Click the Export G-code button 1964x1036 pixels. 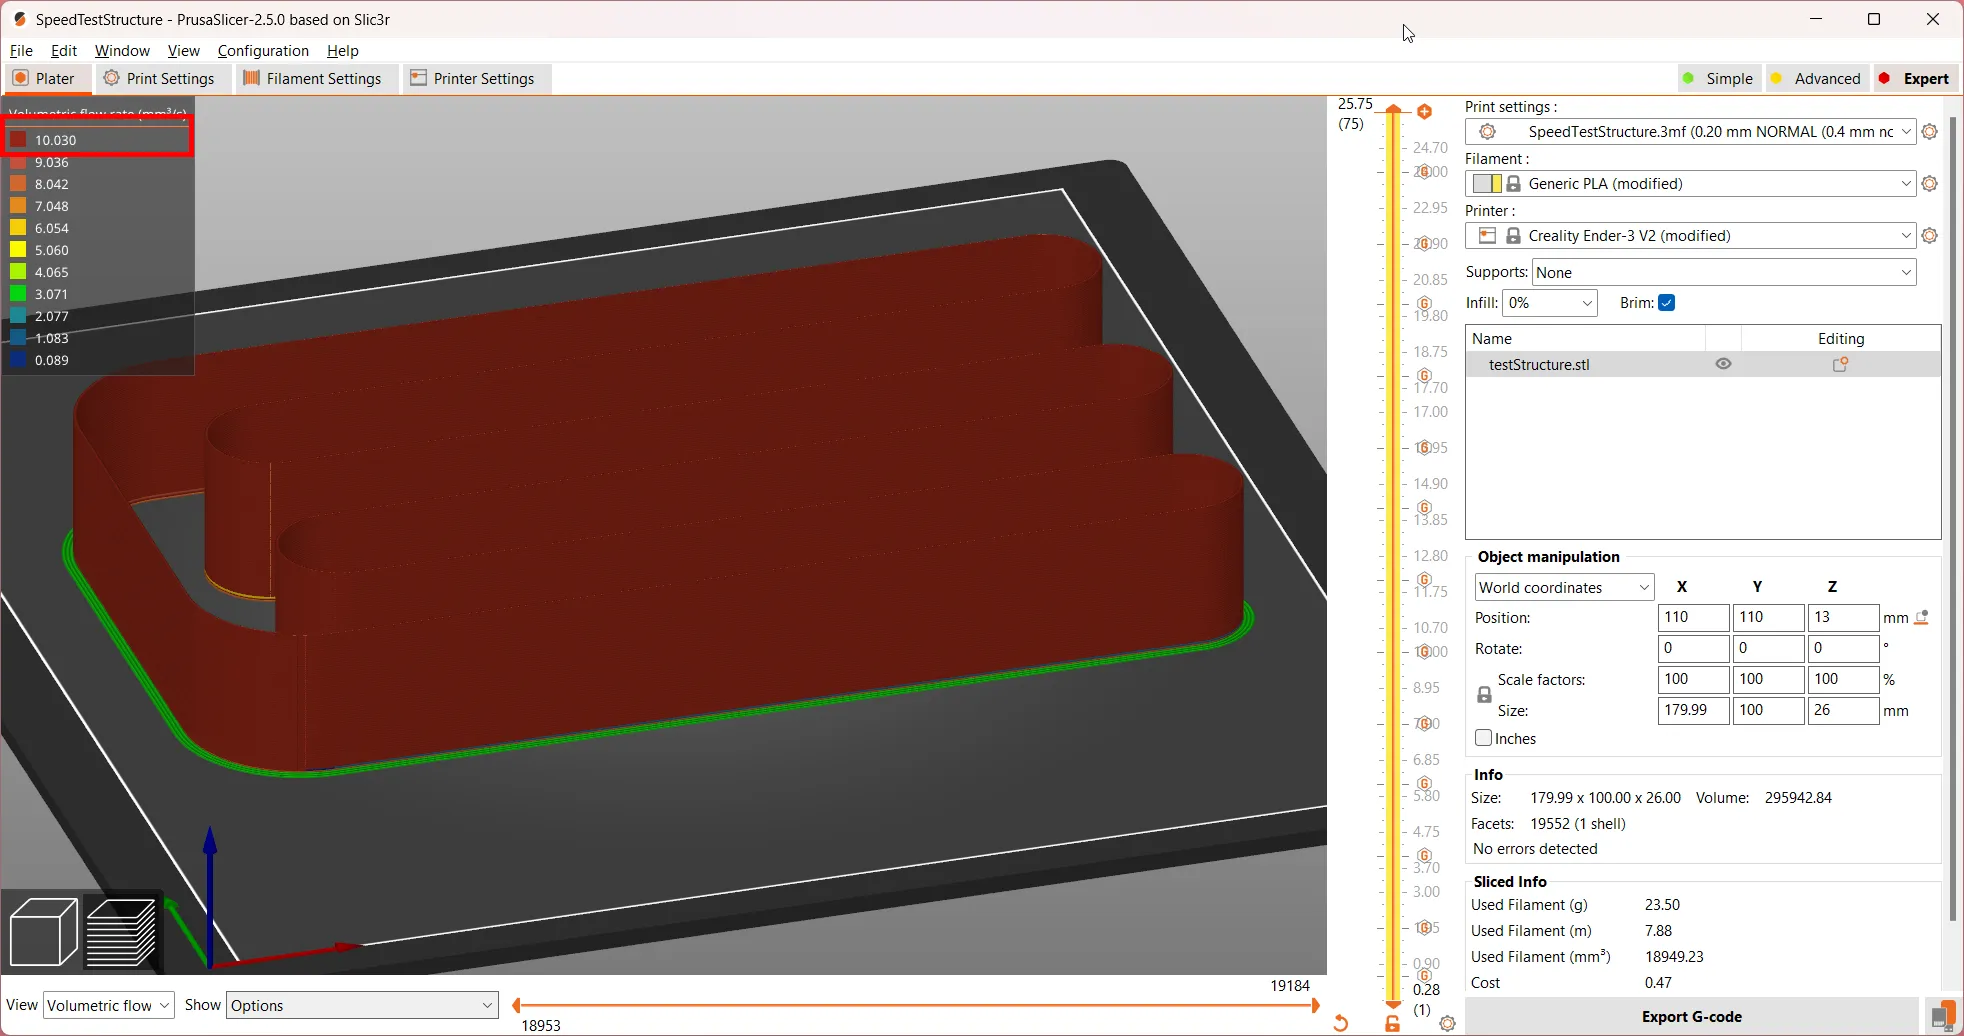coord(1691,1016)
